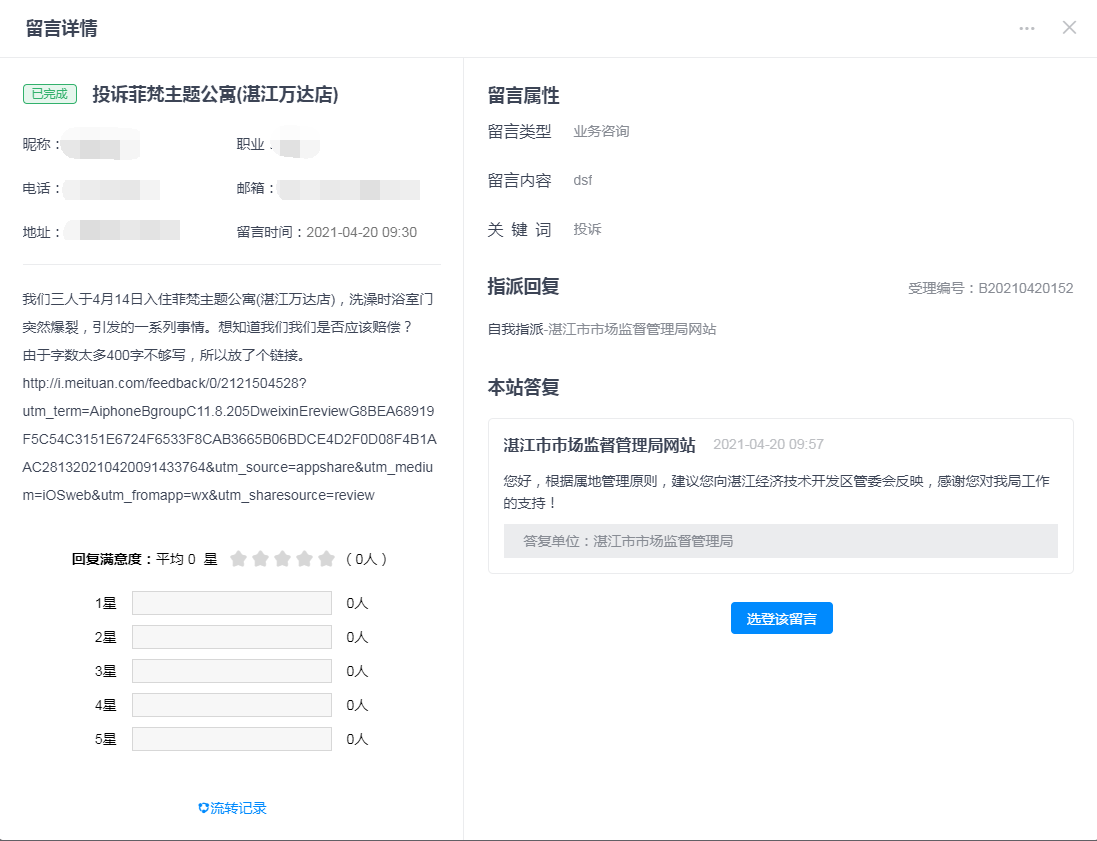The height and width of the screenshot is (841, 1097).
Task: Click the complaint title 投诉菲梵主题公寓
Action: click(x=215, y=95)
